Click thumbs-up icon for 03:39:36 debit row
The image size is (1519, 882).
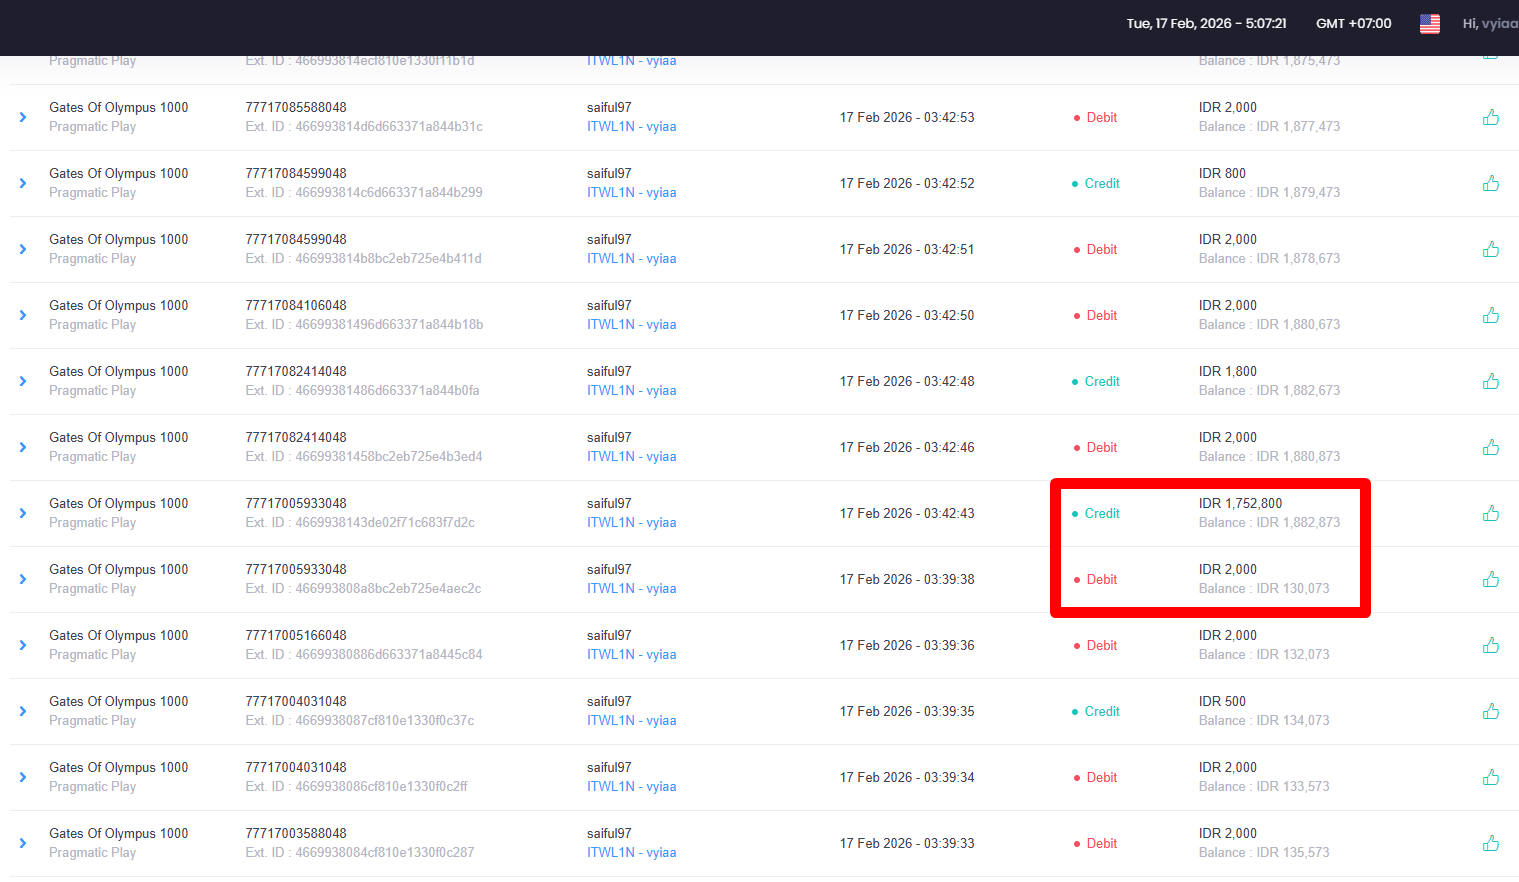pyautogui.click(x=1490, y=645)
